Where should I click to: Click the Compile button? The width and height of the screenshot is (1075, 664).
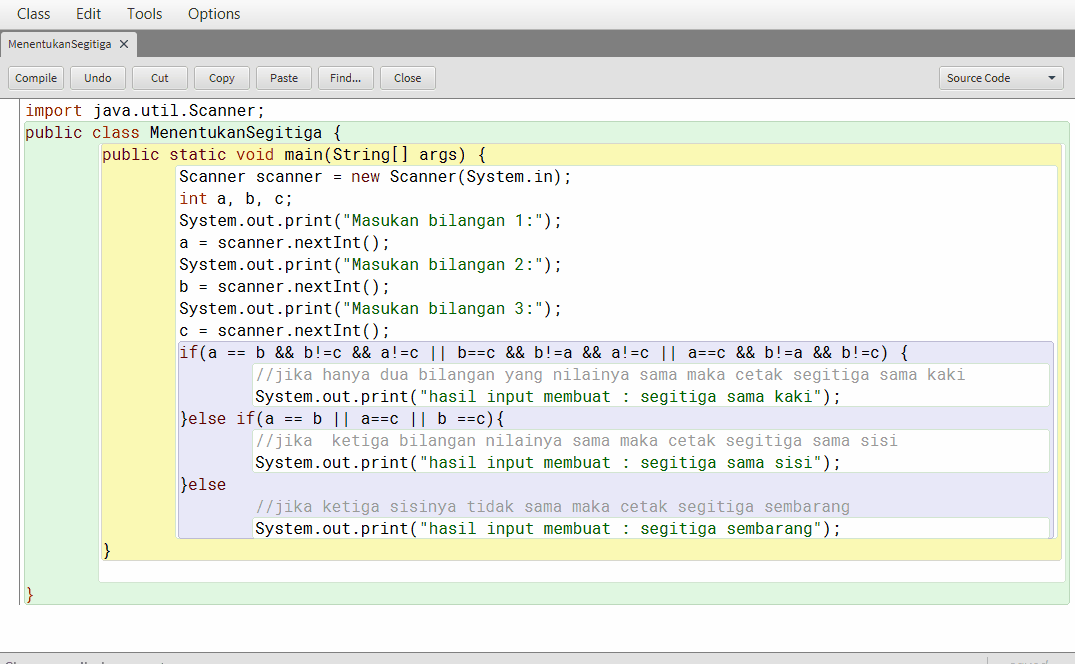coord(36,78)
